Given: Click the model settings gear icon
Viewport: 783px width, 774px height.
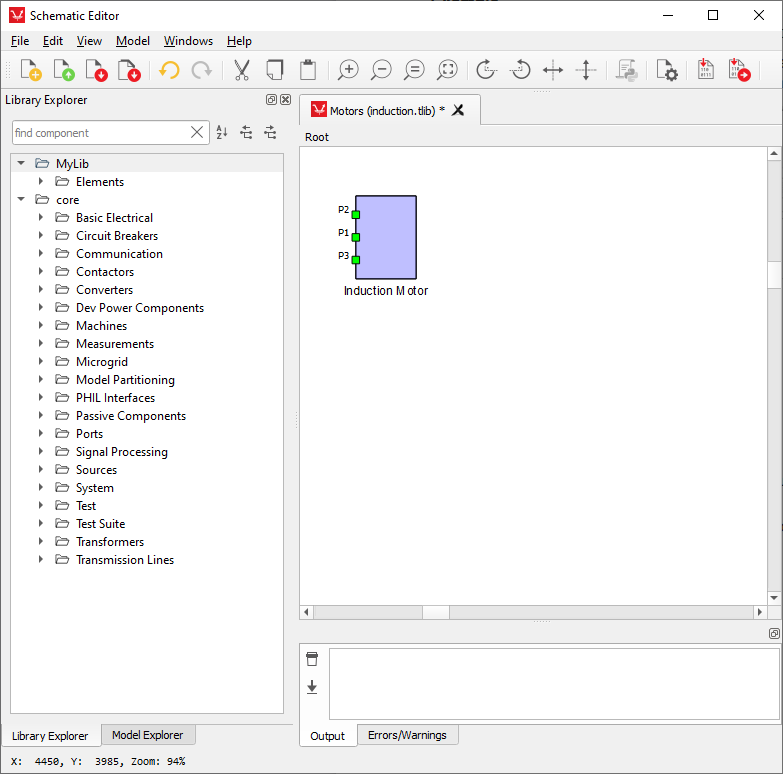Looking at the screenshot, I should pos(667,70).
